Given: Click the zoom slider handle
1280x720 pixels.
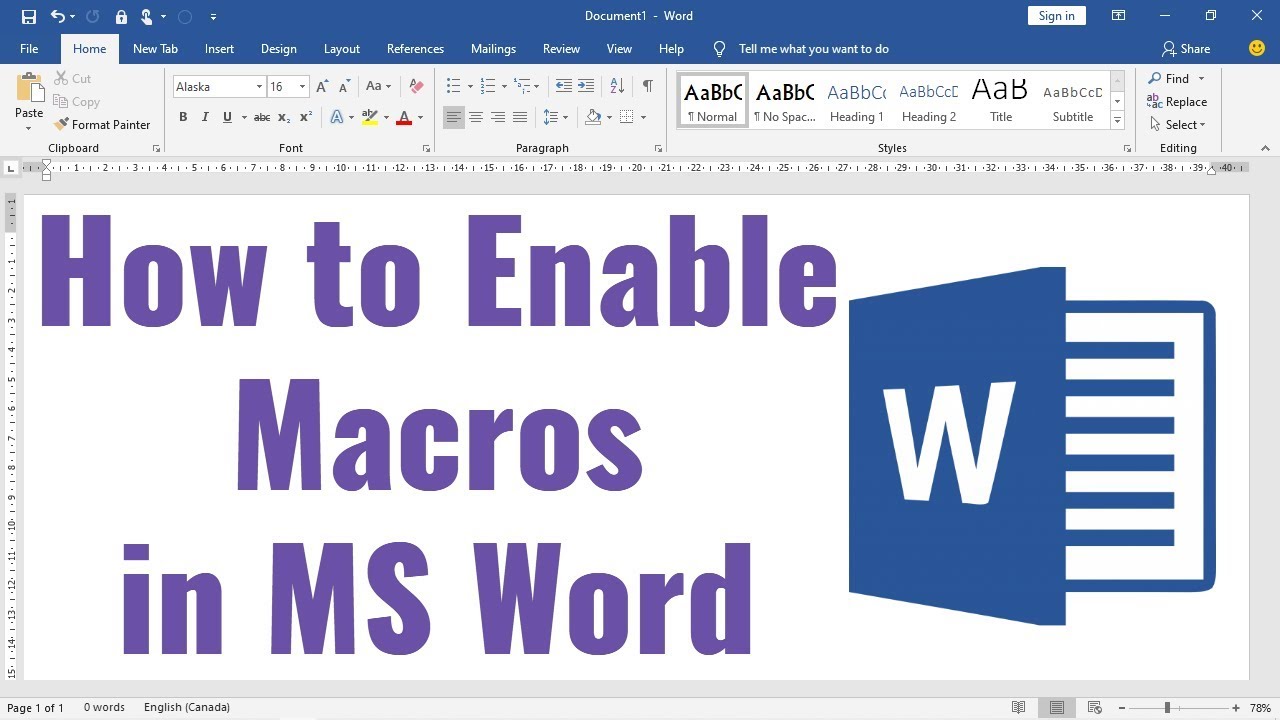Looking at the screenshot, I should 1167,708.
